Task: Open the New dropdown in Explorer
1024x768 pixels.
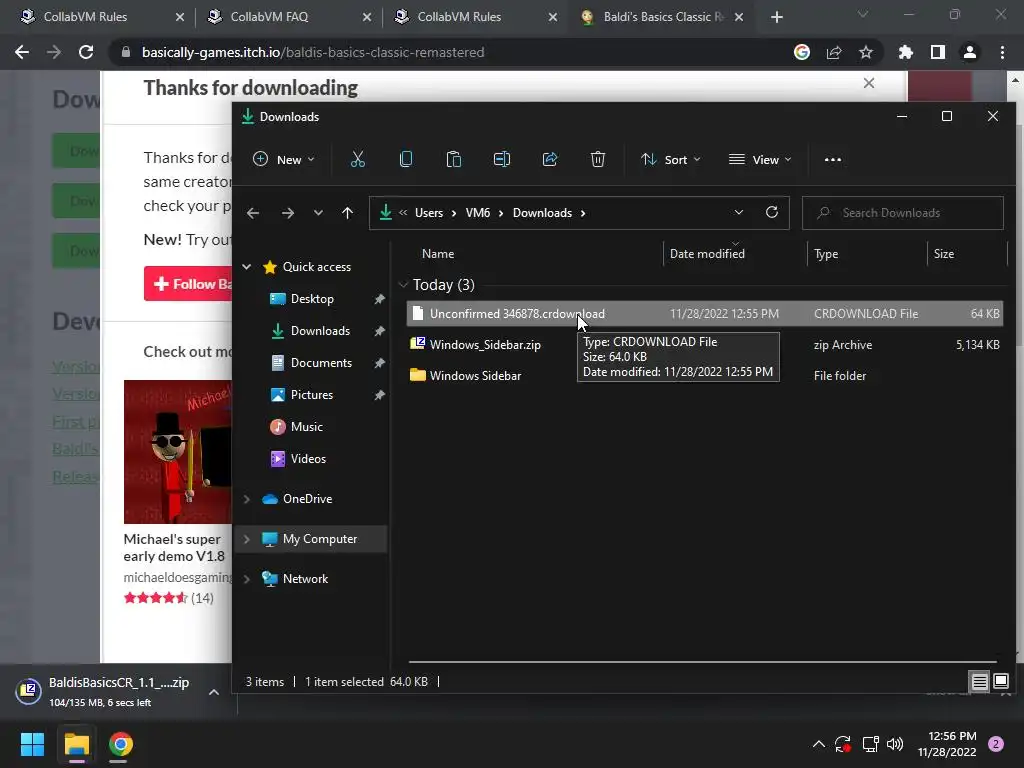Action: click(x=284, y=159)
